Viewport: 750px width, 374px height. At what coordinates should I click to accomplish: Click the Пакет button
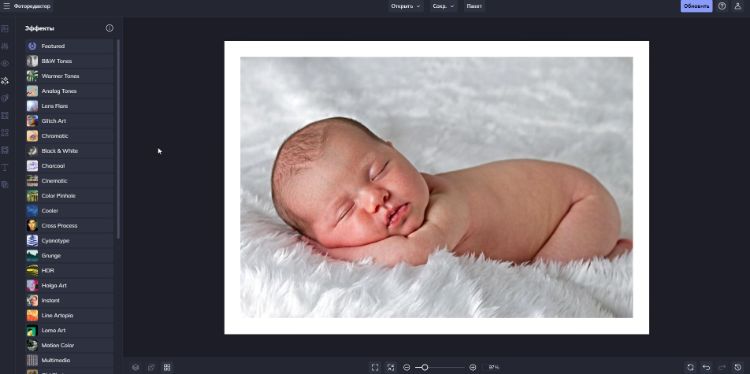[x=474, y=6]
